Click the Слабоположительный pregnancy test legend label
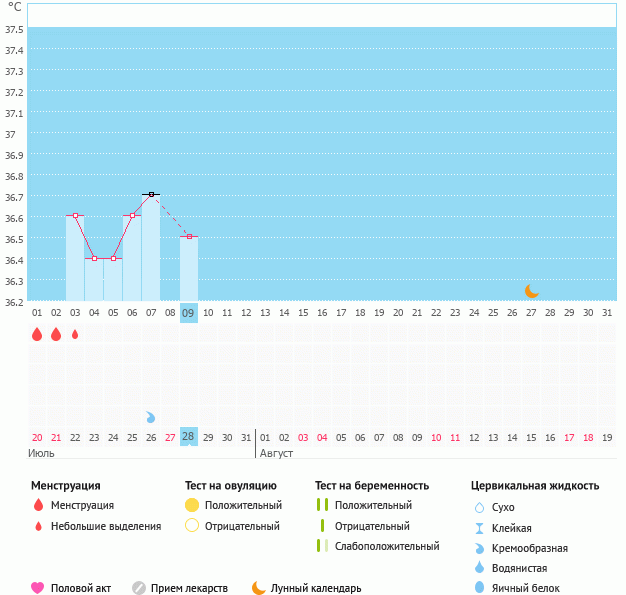The height and width of the screenshot is (595, 626). 387,546
